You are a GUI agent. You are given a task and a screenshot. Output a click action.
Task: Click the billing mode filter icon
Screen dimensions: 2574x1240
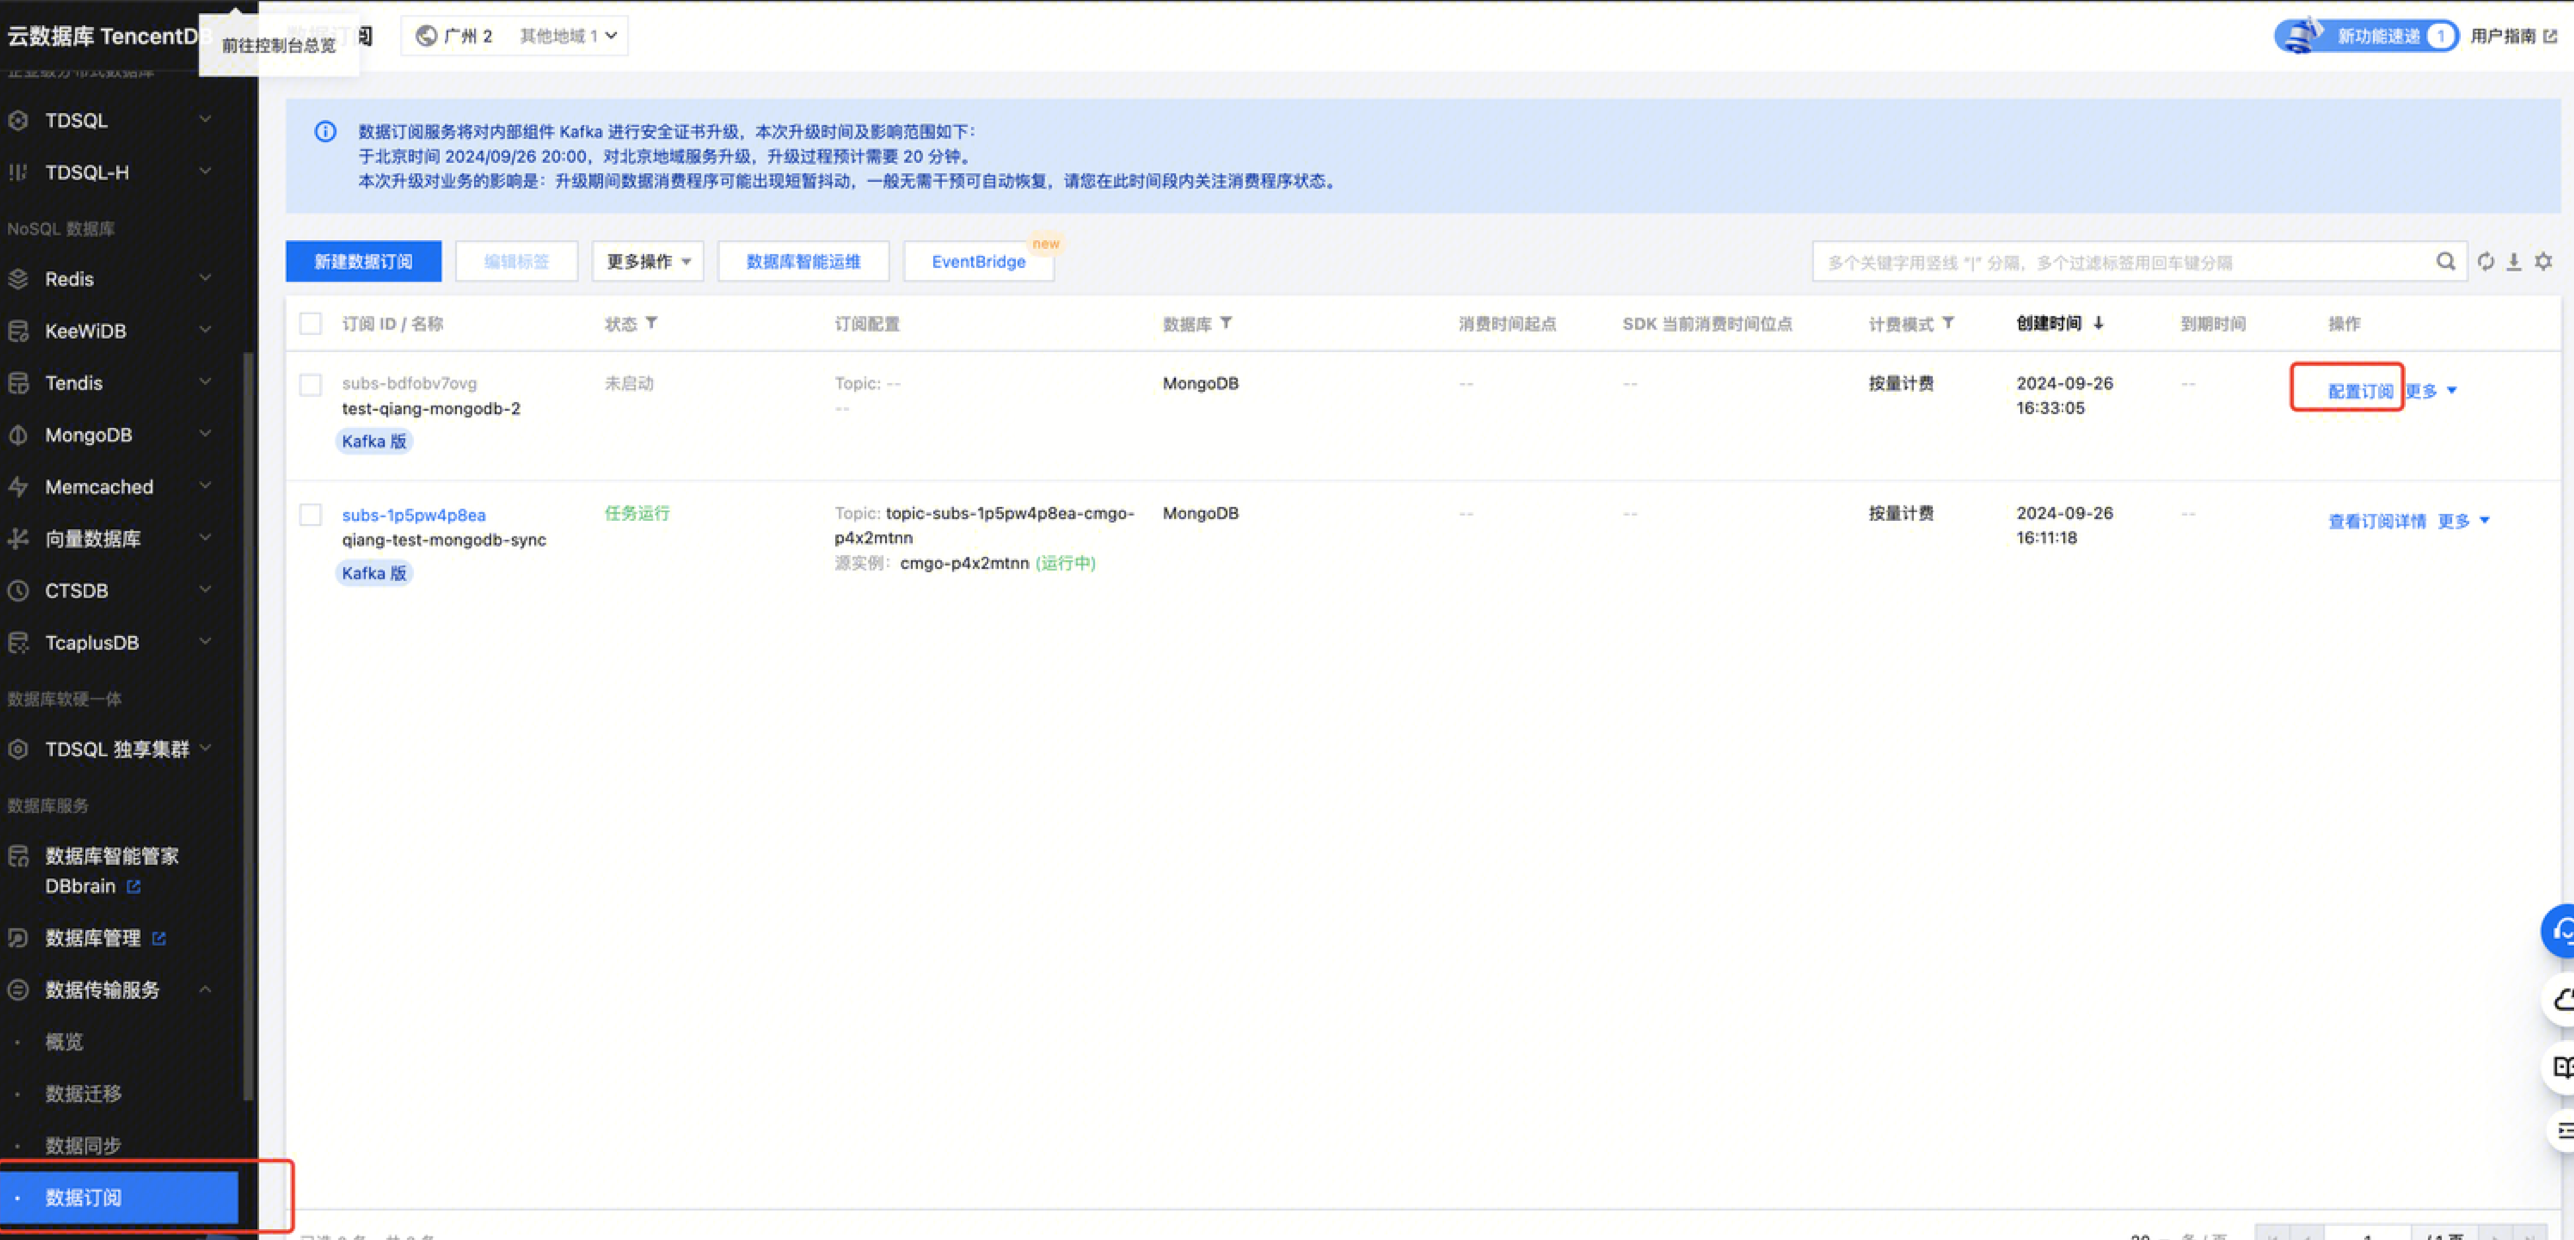(1948, 323)
